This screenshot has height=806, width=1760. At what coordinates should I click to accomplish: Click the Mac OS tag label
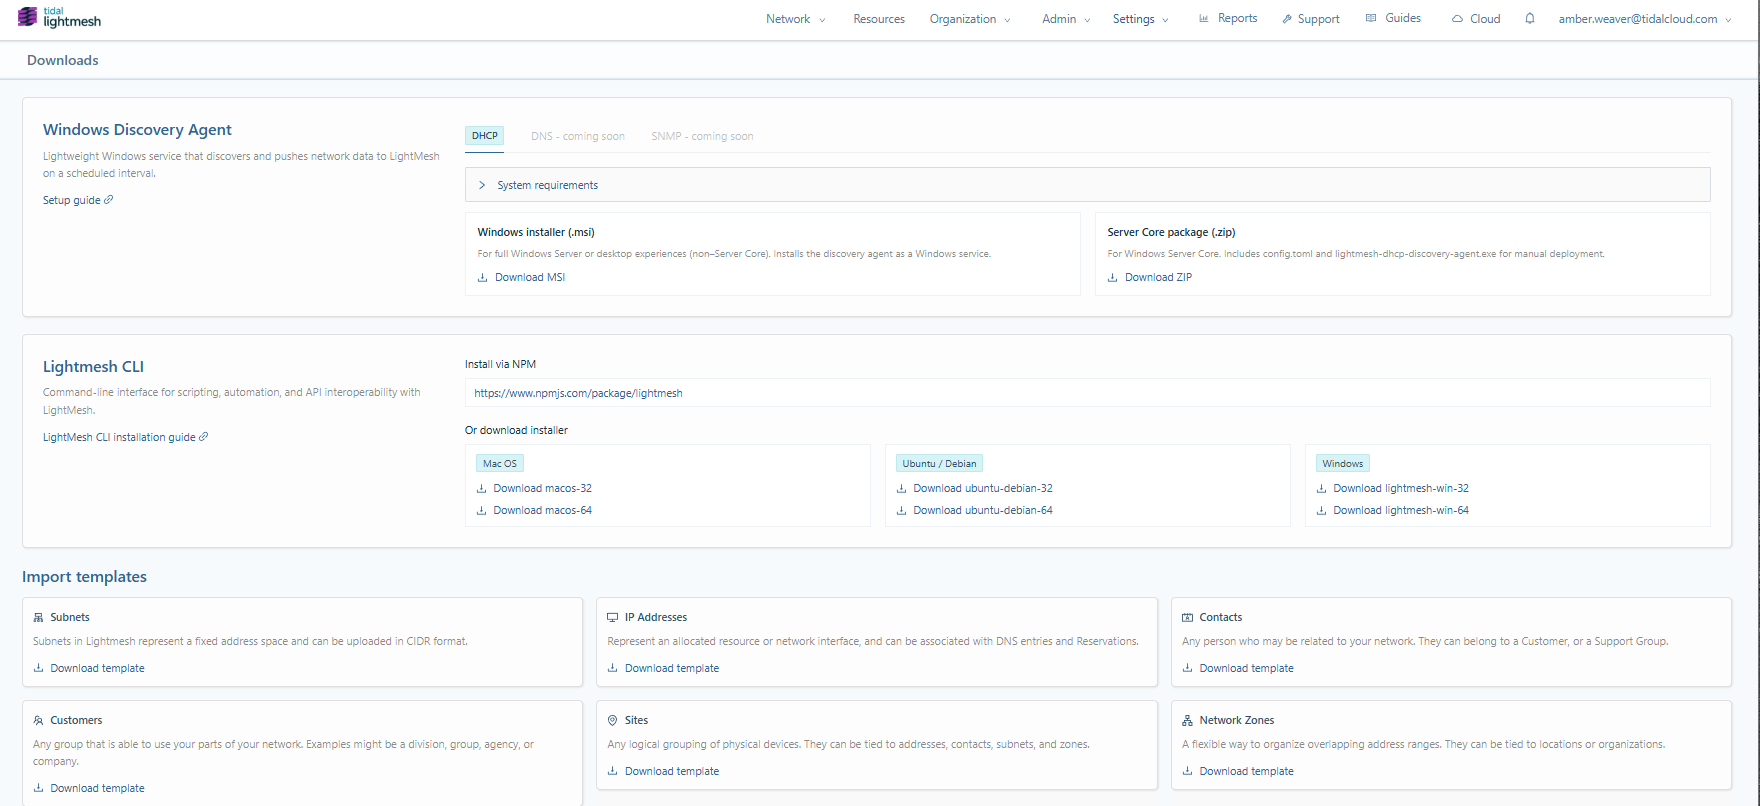(500, 464)
